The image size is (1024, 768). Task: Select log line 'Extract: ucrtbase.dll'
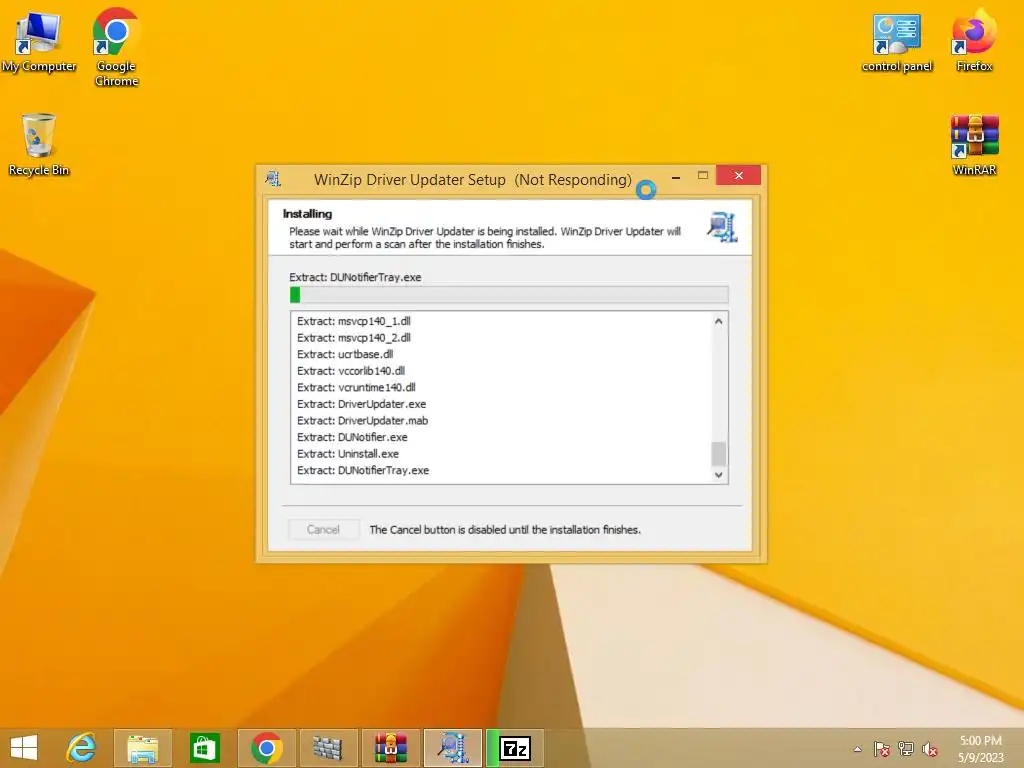[x=345, y=354]
